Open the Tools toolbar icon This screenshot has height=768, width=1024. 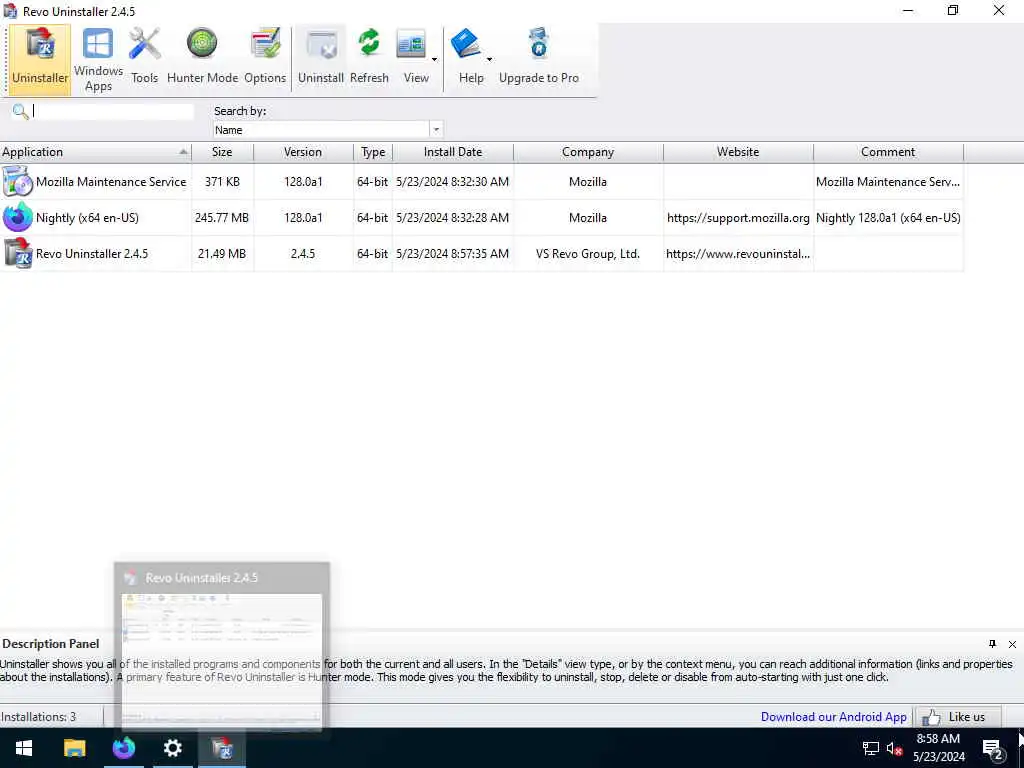[144, 57]
